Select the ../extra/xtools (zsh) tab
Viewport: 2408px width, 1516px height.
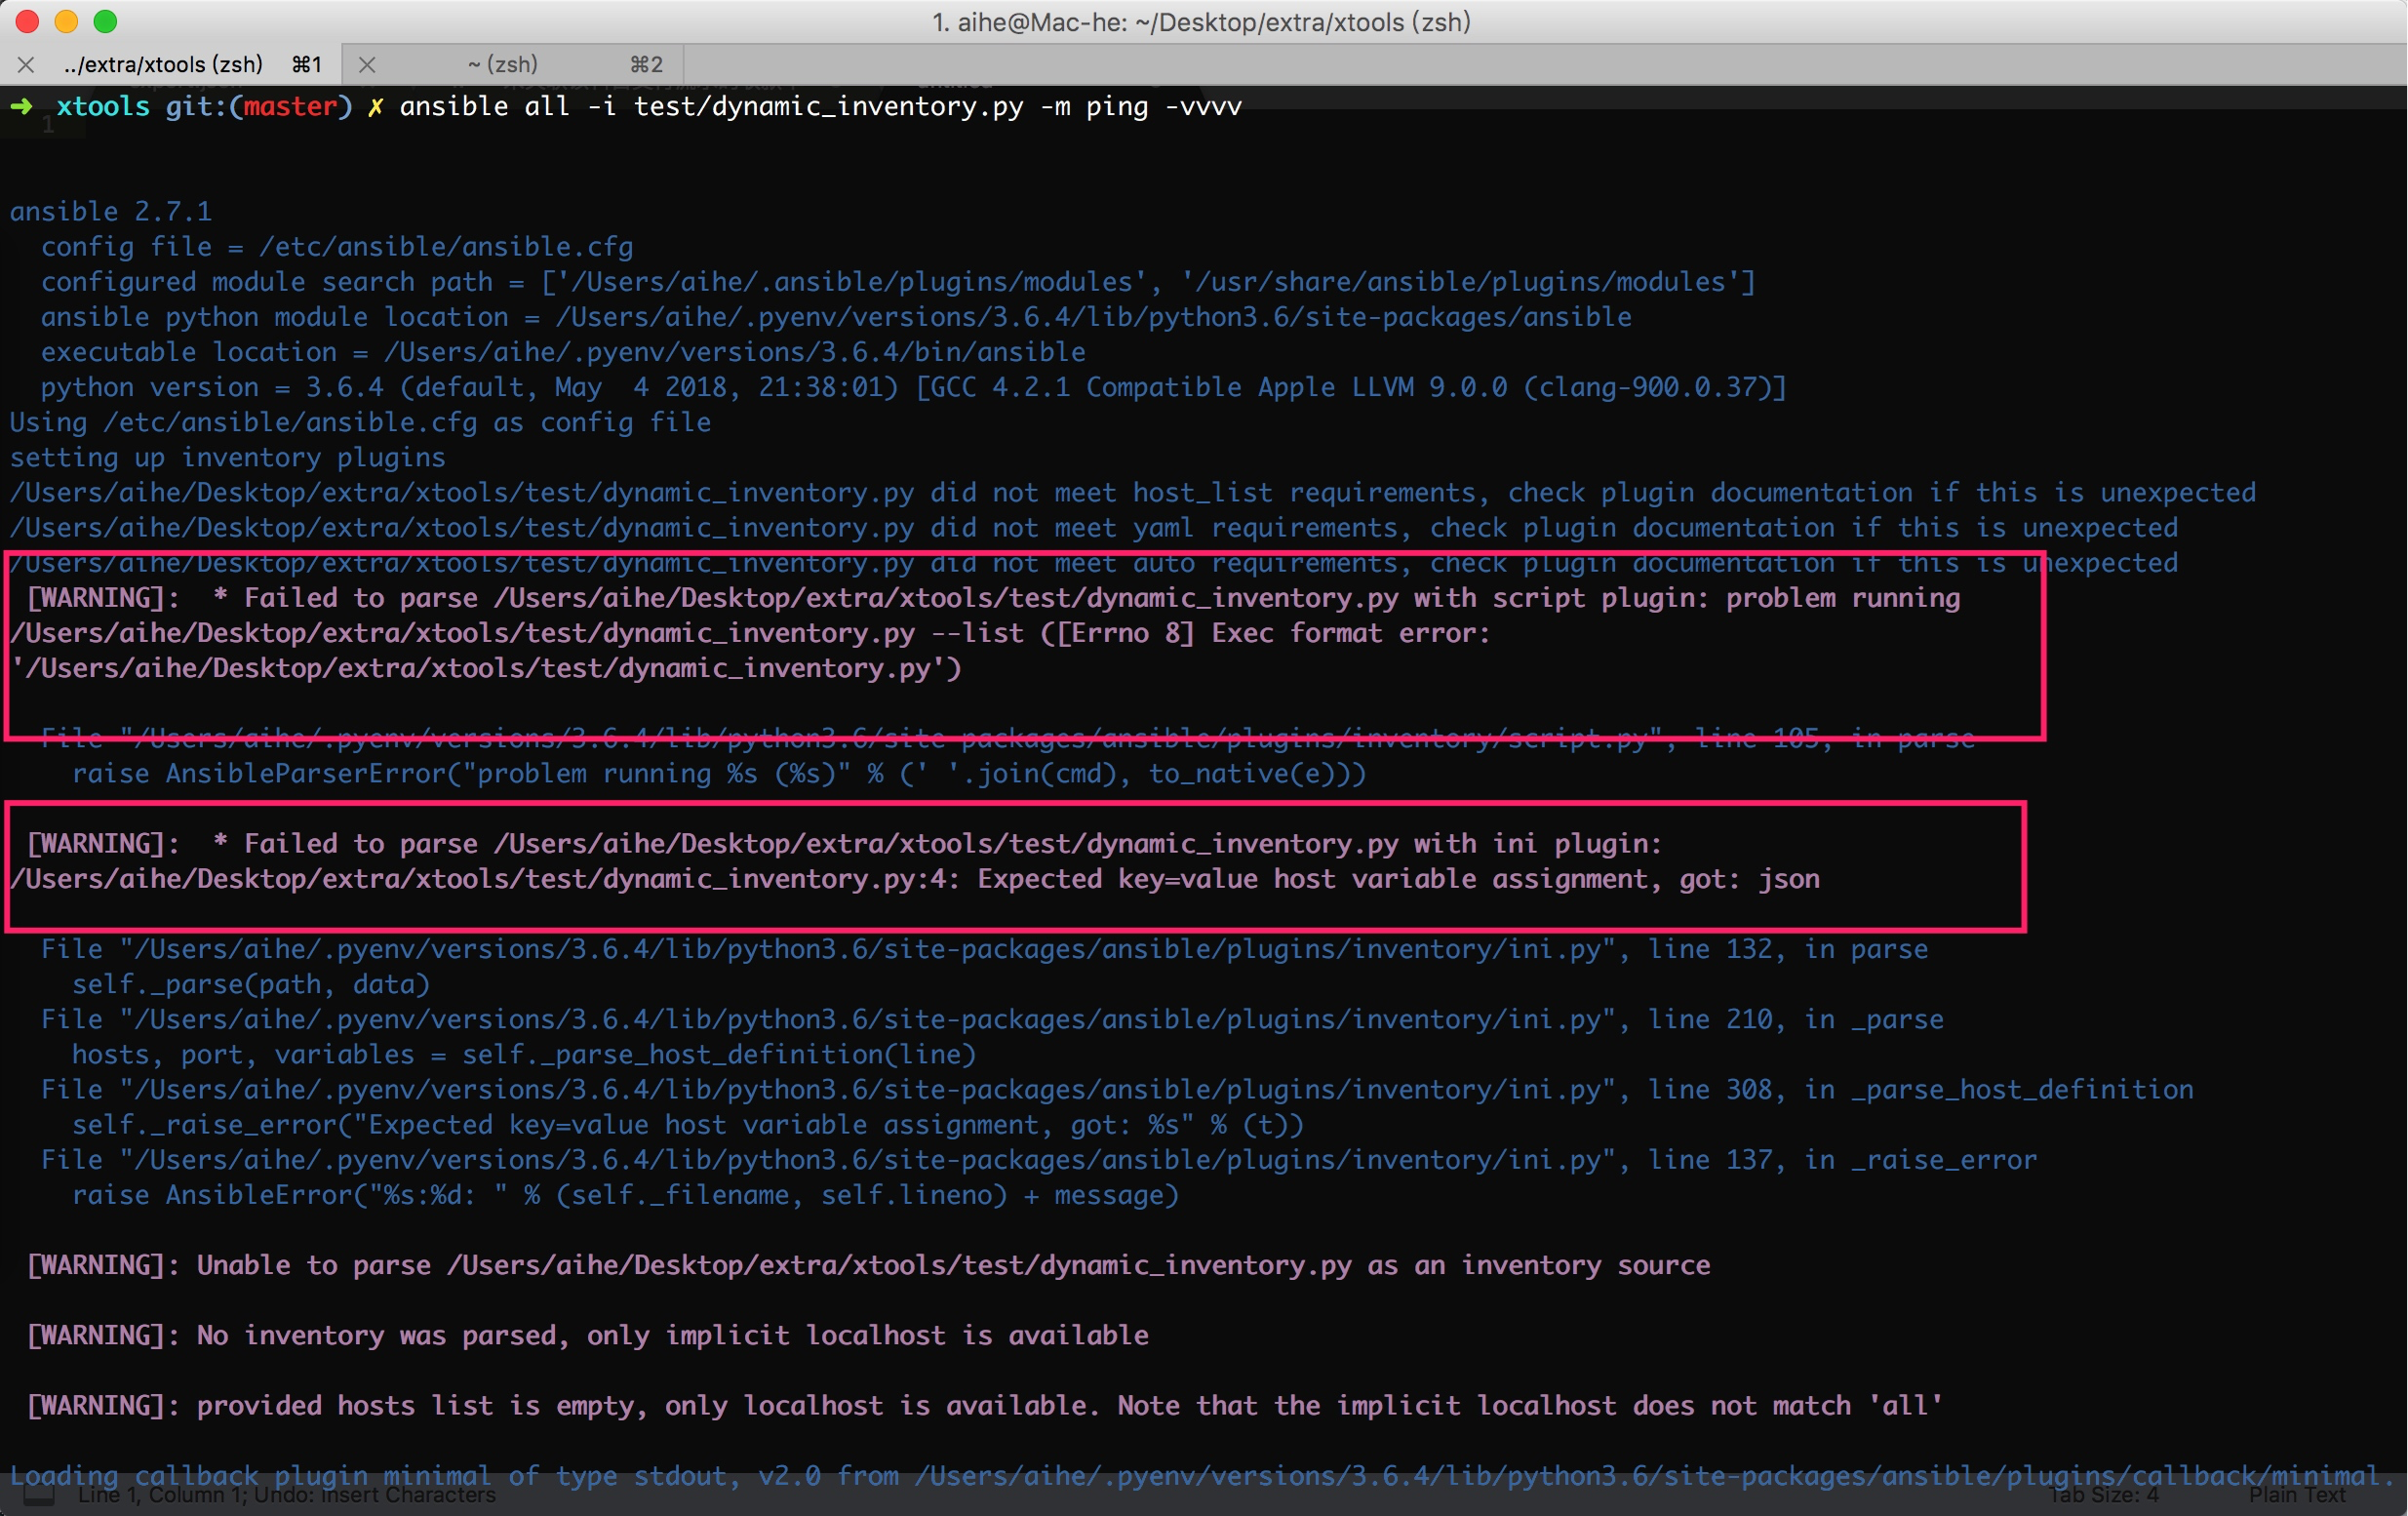(162, 65)
